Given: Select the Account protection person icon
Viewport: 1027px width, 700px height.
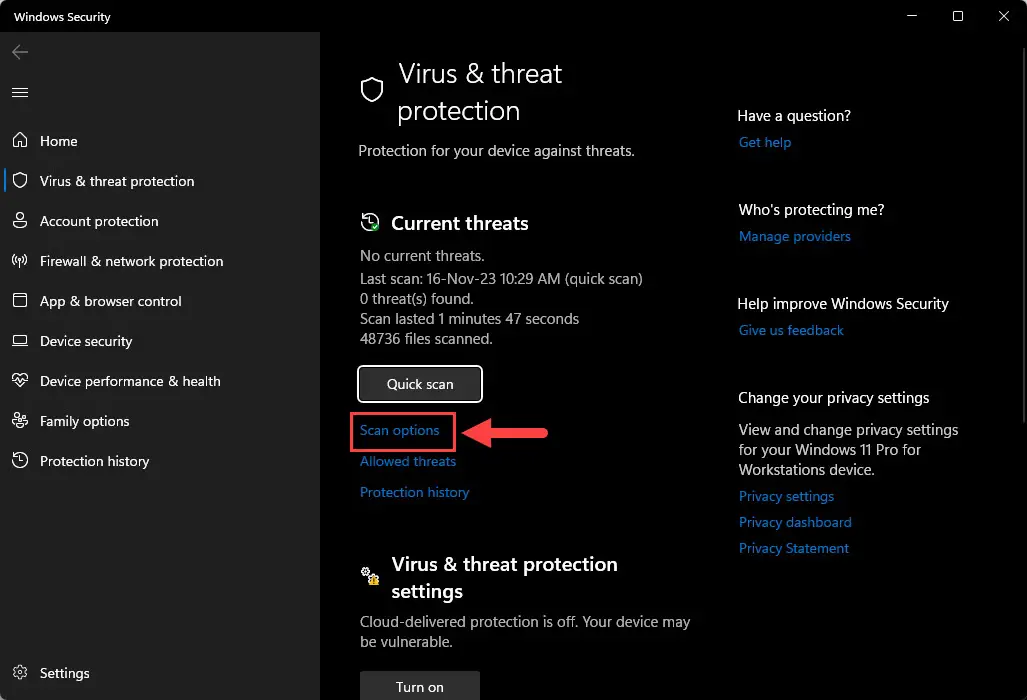Looking at the screenshot, I should [x=20, y=220].
